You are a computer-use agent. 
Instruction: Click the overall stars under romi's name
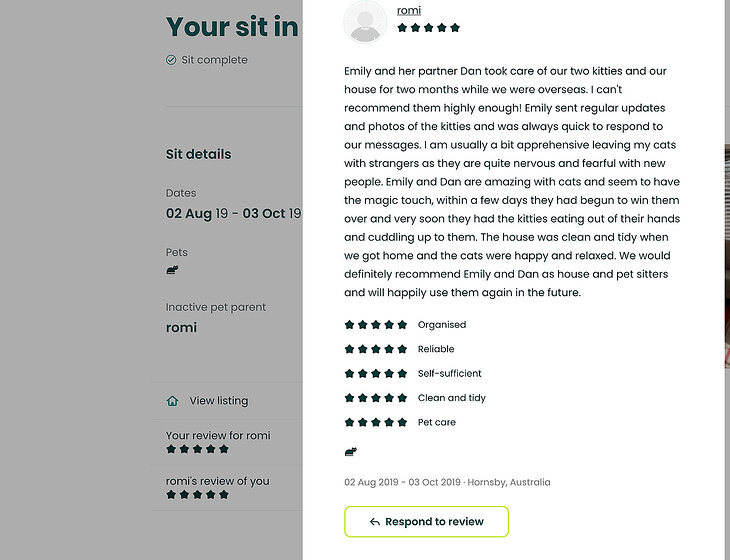click(428, 28)
